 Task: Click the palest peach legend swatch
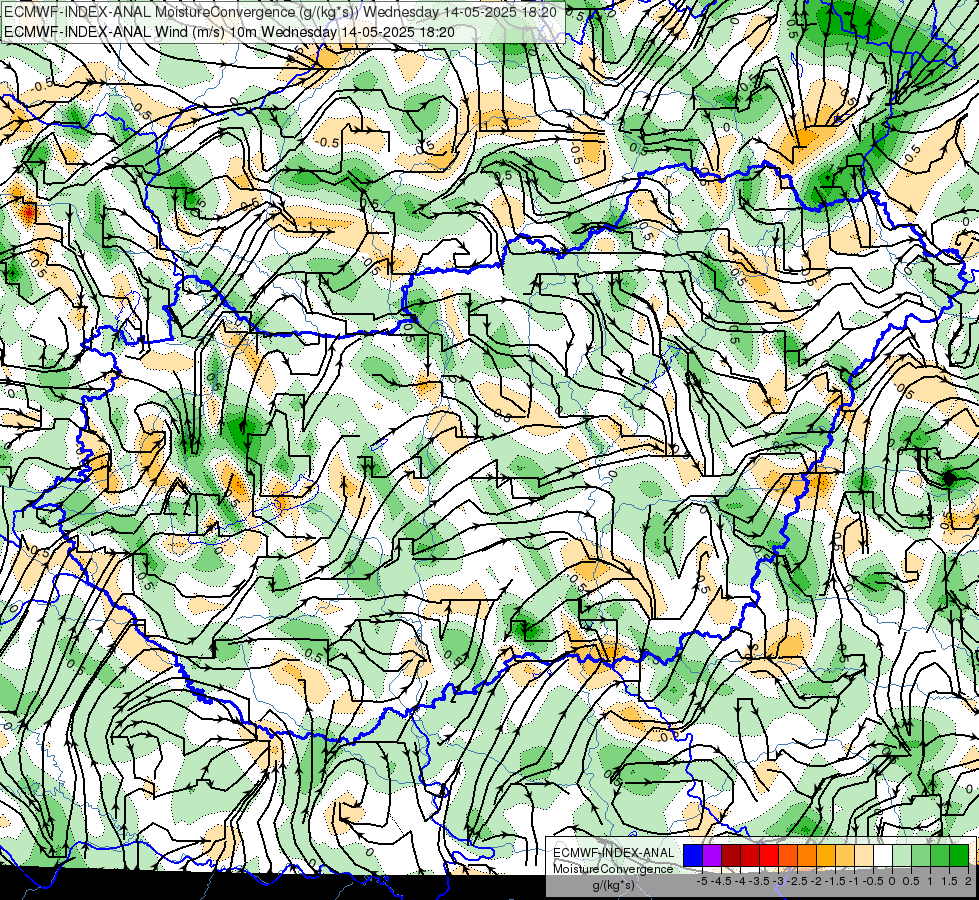click(x=864, y=855)
